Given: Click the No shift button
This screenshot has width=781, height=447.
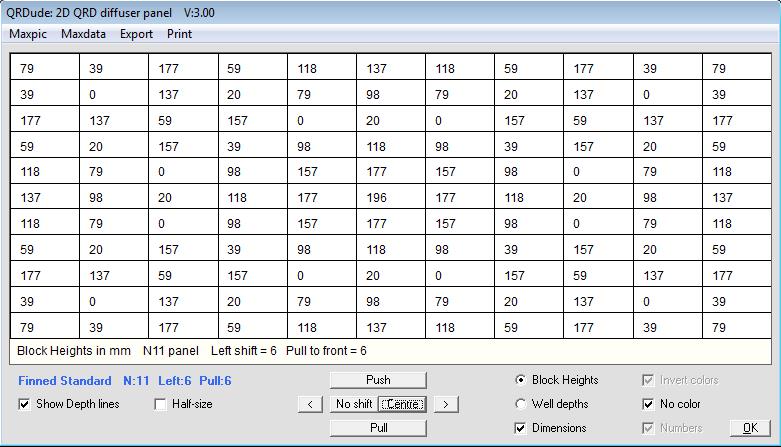Looking at the screenshot, I should [354, 404].
